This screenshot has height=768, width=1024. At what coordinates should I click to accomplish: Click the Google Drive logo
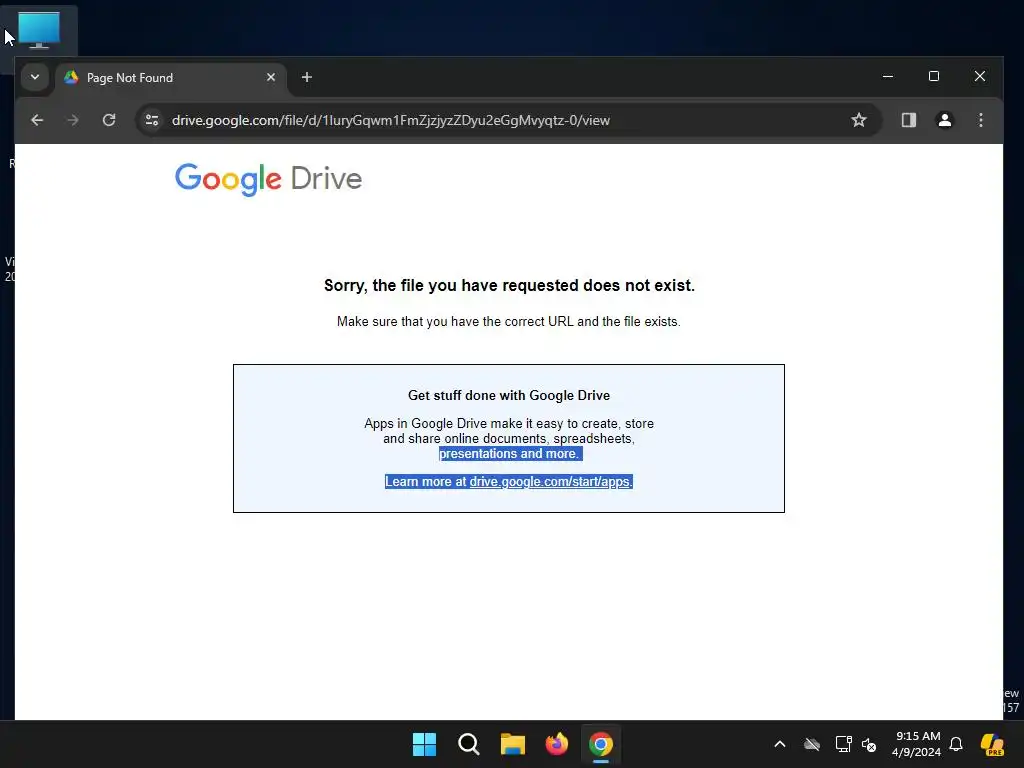click(x=268, y=179)
